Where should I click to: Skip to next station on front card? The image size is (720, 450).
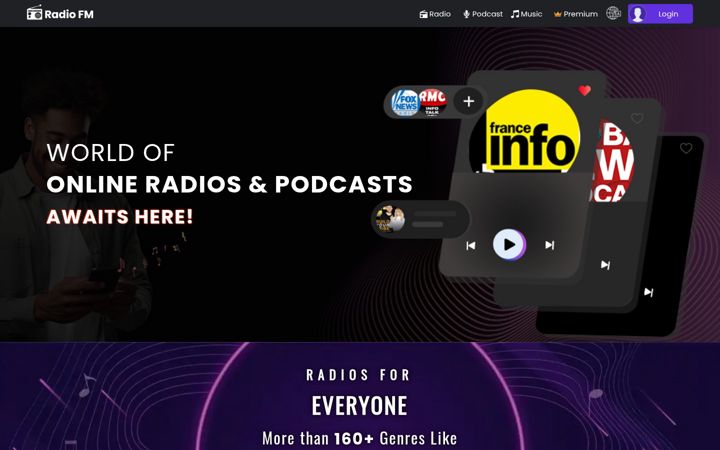(x=550, y=245)
